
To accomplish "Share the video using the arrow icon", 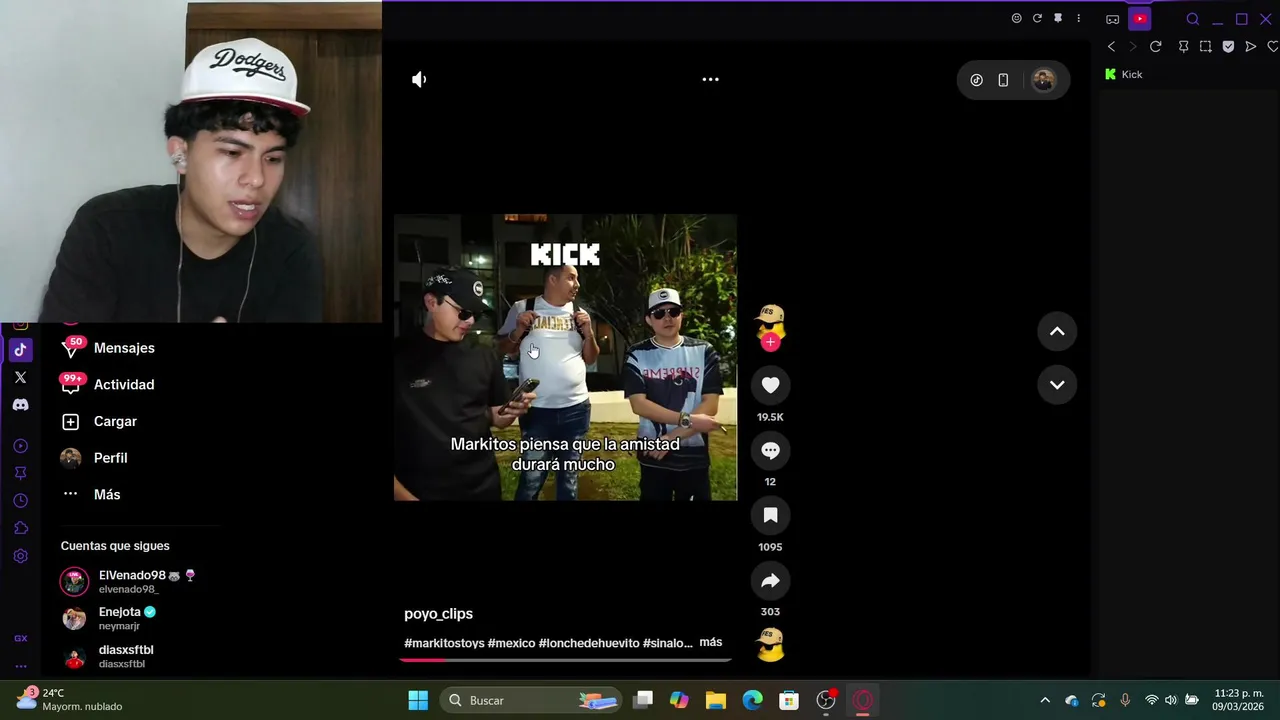I will tap(770, 580).
